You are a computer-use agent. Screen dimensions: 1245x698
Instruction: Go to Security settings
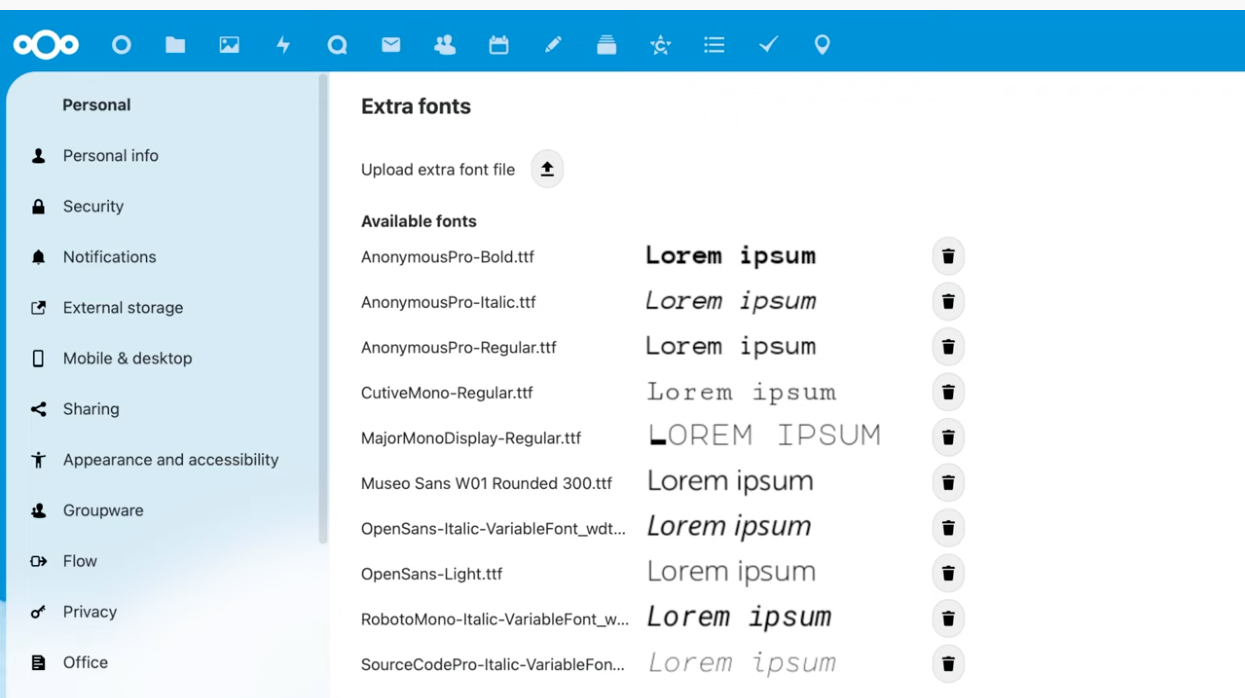tap(93, 207)
